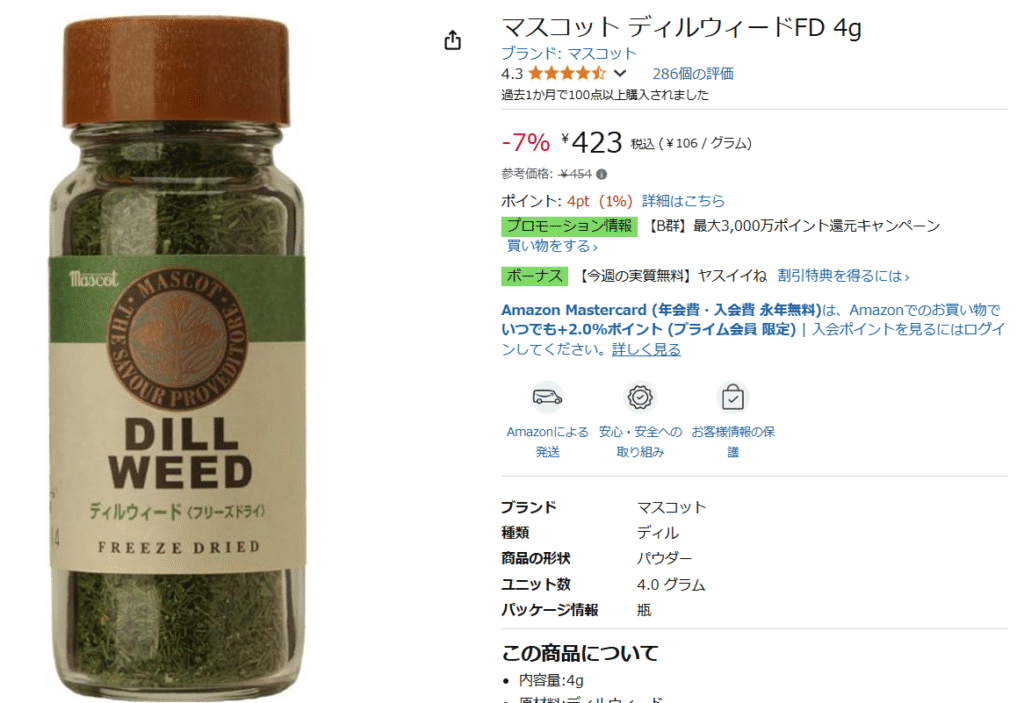This screenshot has height=703, width=1024.
Task: Open 割引特典を得るには discount link
Action: pos(843,276)
